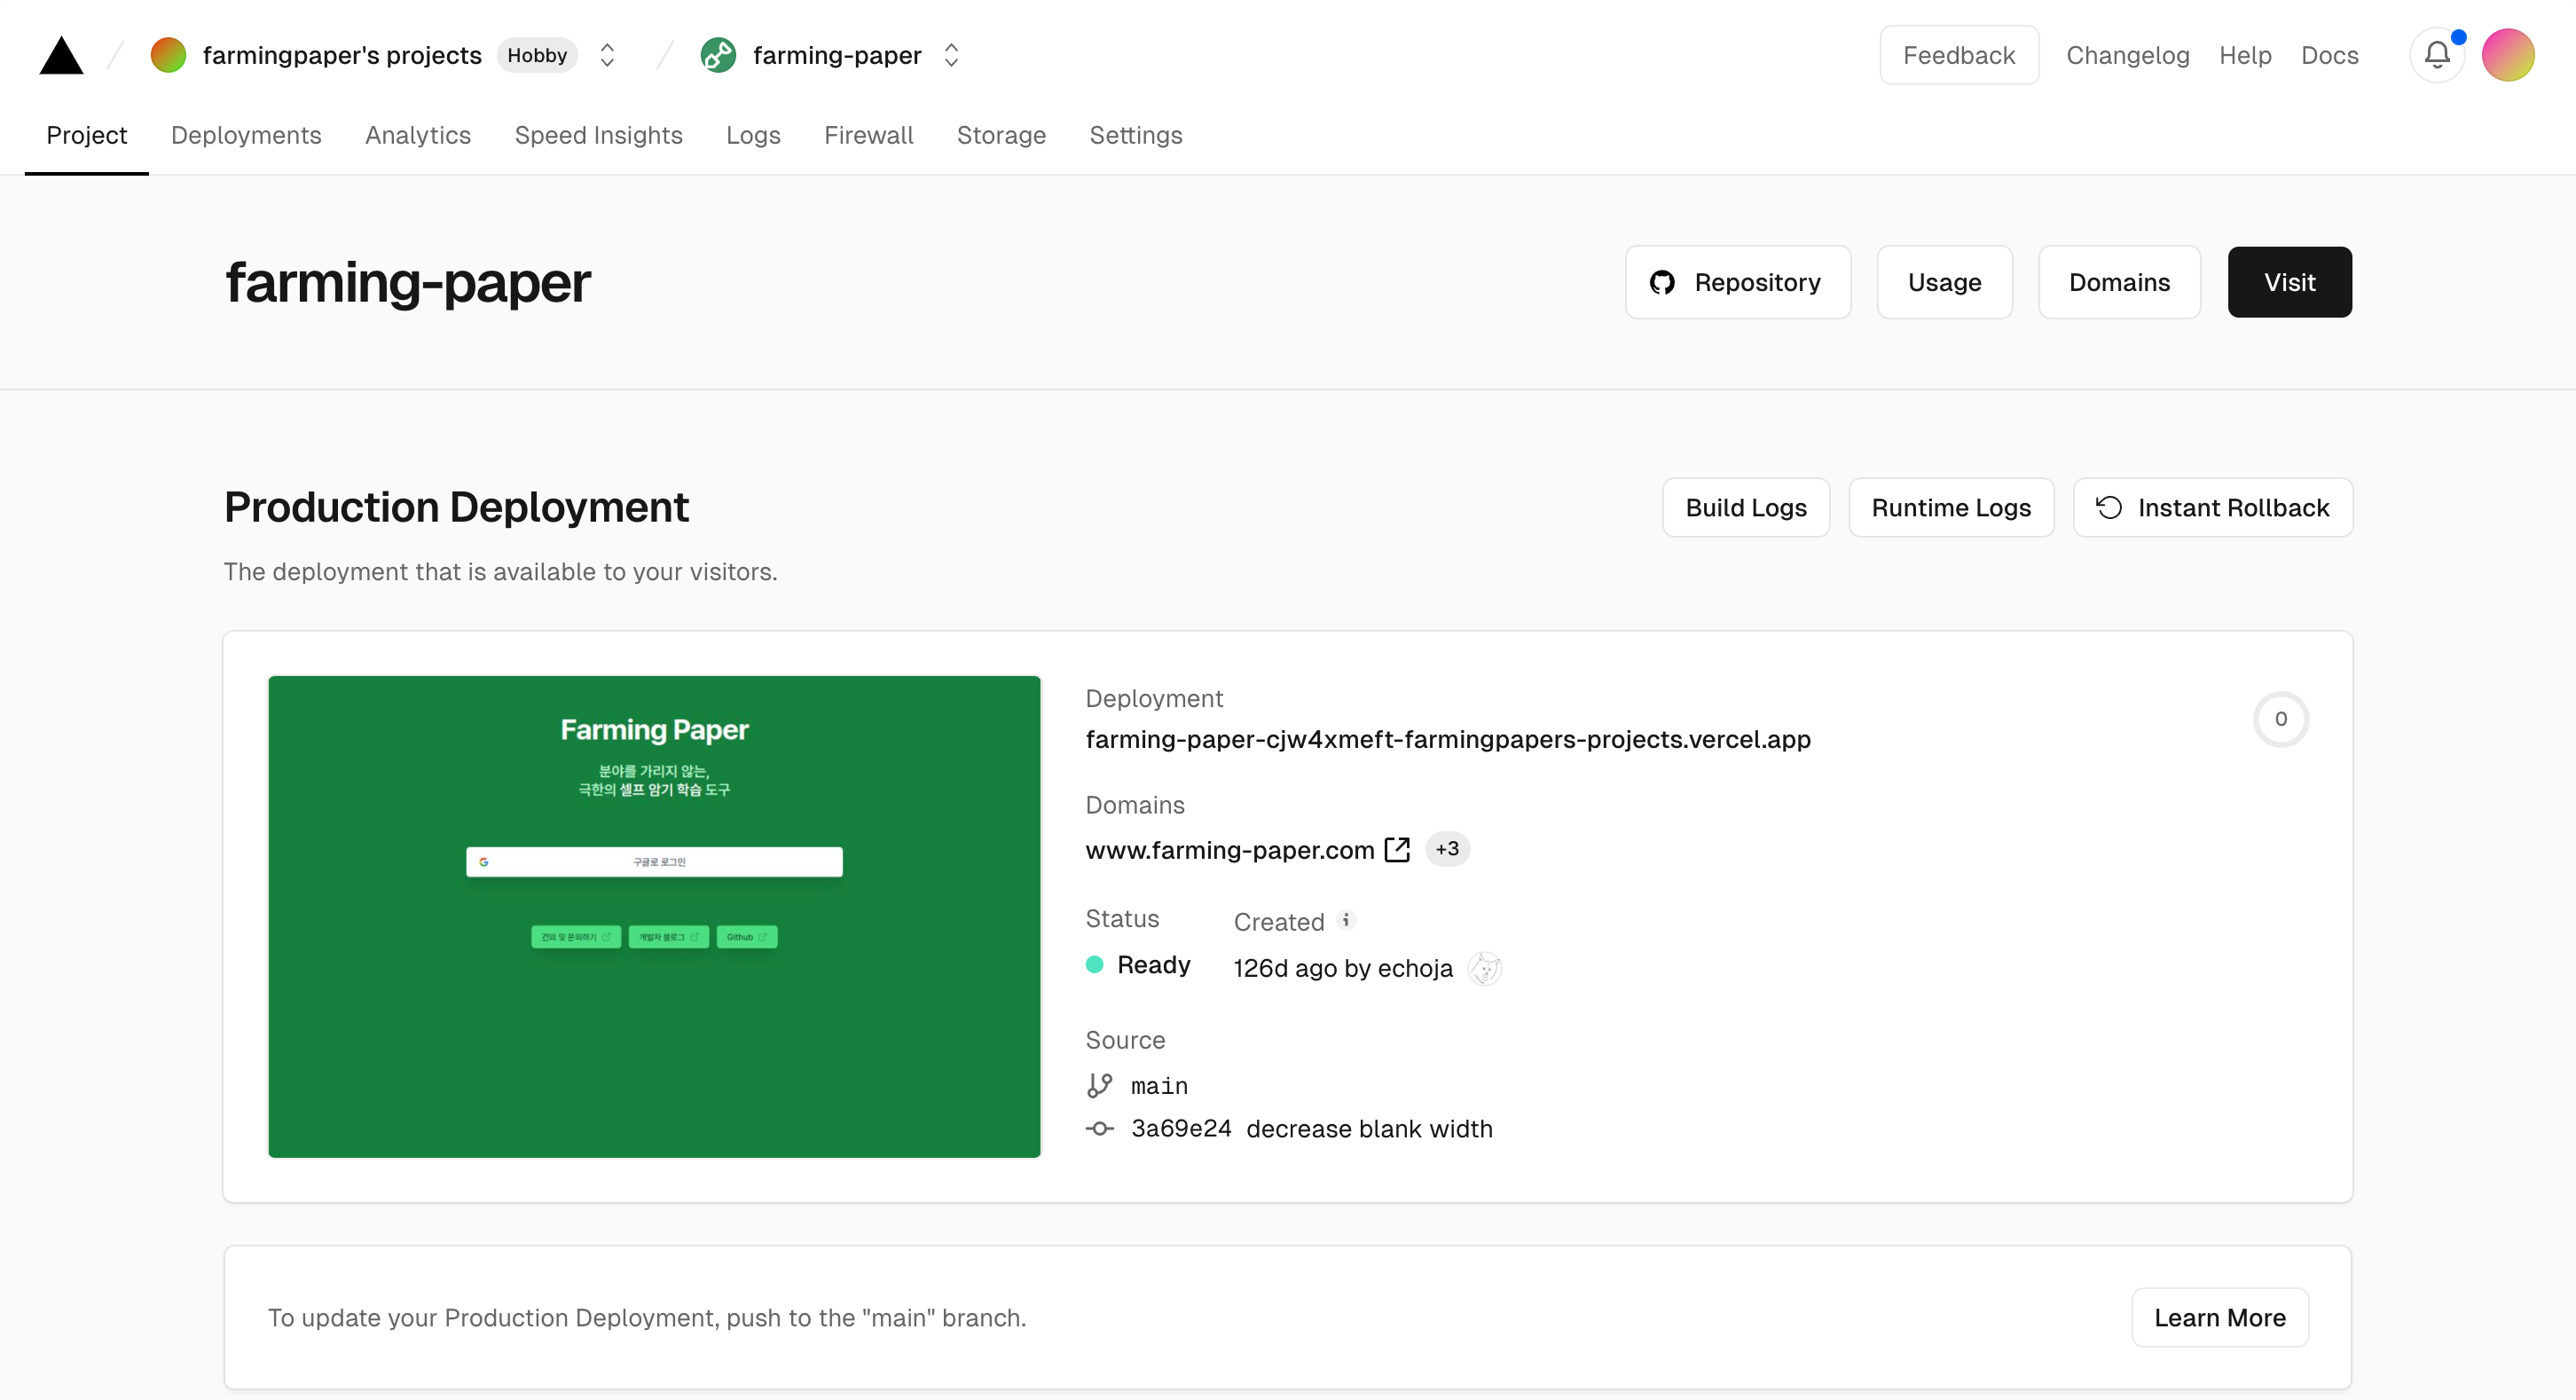Click the Farming Paper deployment preview thumbnail
2576x1400 pixels.
pyautogui.click(x=654, y=916)
